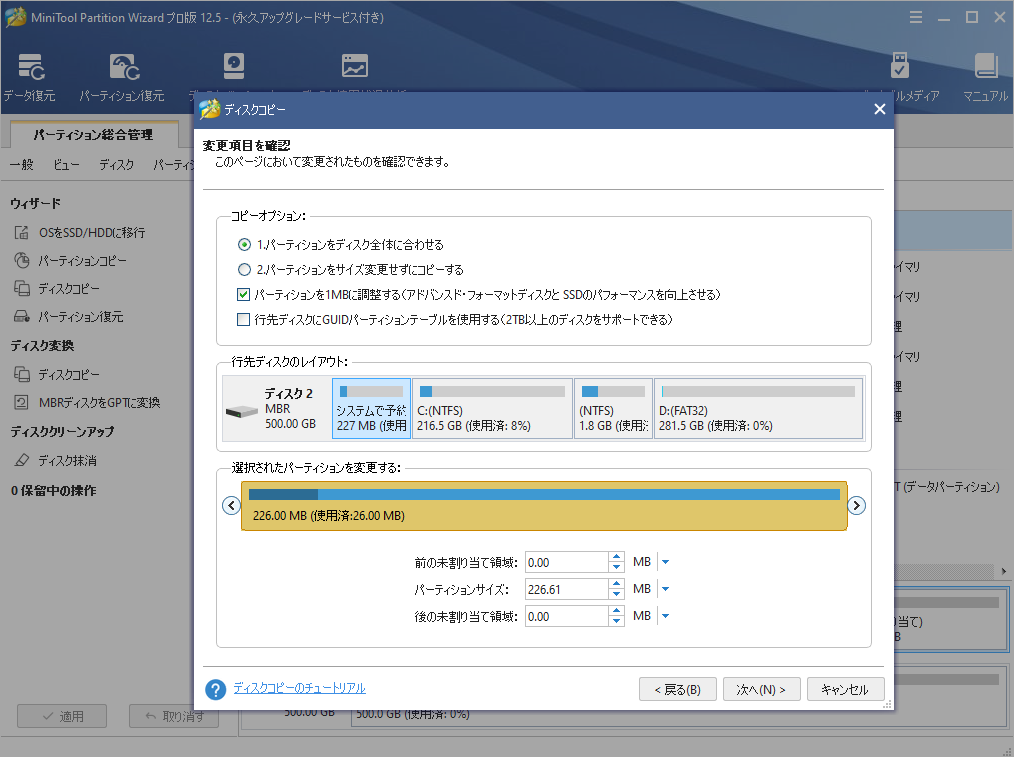Click the キャンセル button
This screenshot has width=1014, height=757.
point(845,689)
